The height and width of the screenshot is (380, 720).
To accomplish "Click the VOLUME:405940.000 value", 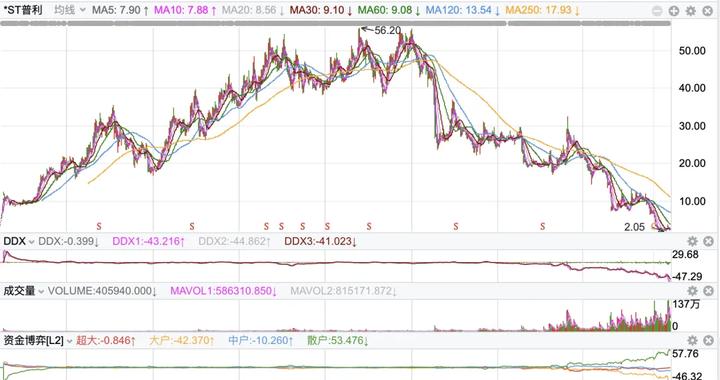I will tap(102, 291).
